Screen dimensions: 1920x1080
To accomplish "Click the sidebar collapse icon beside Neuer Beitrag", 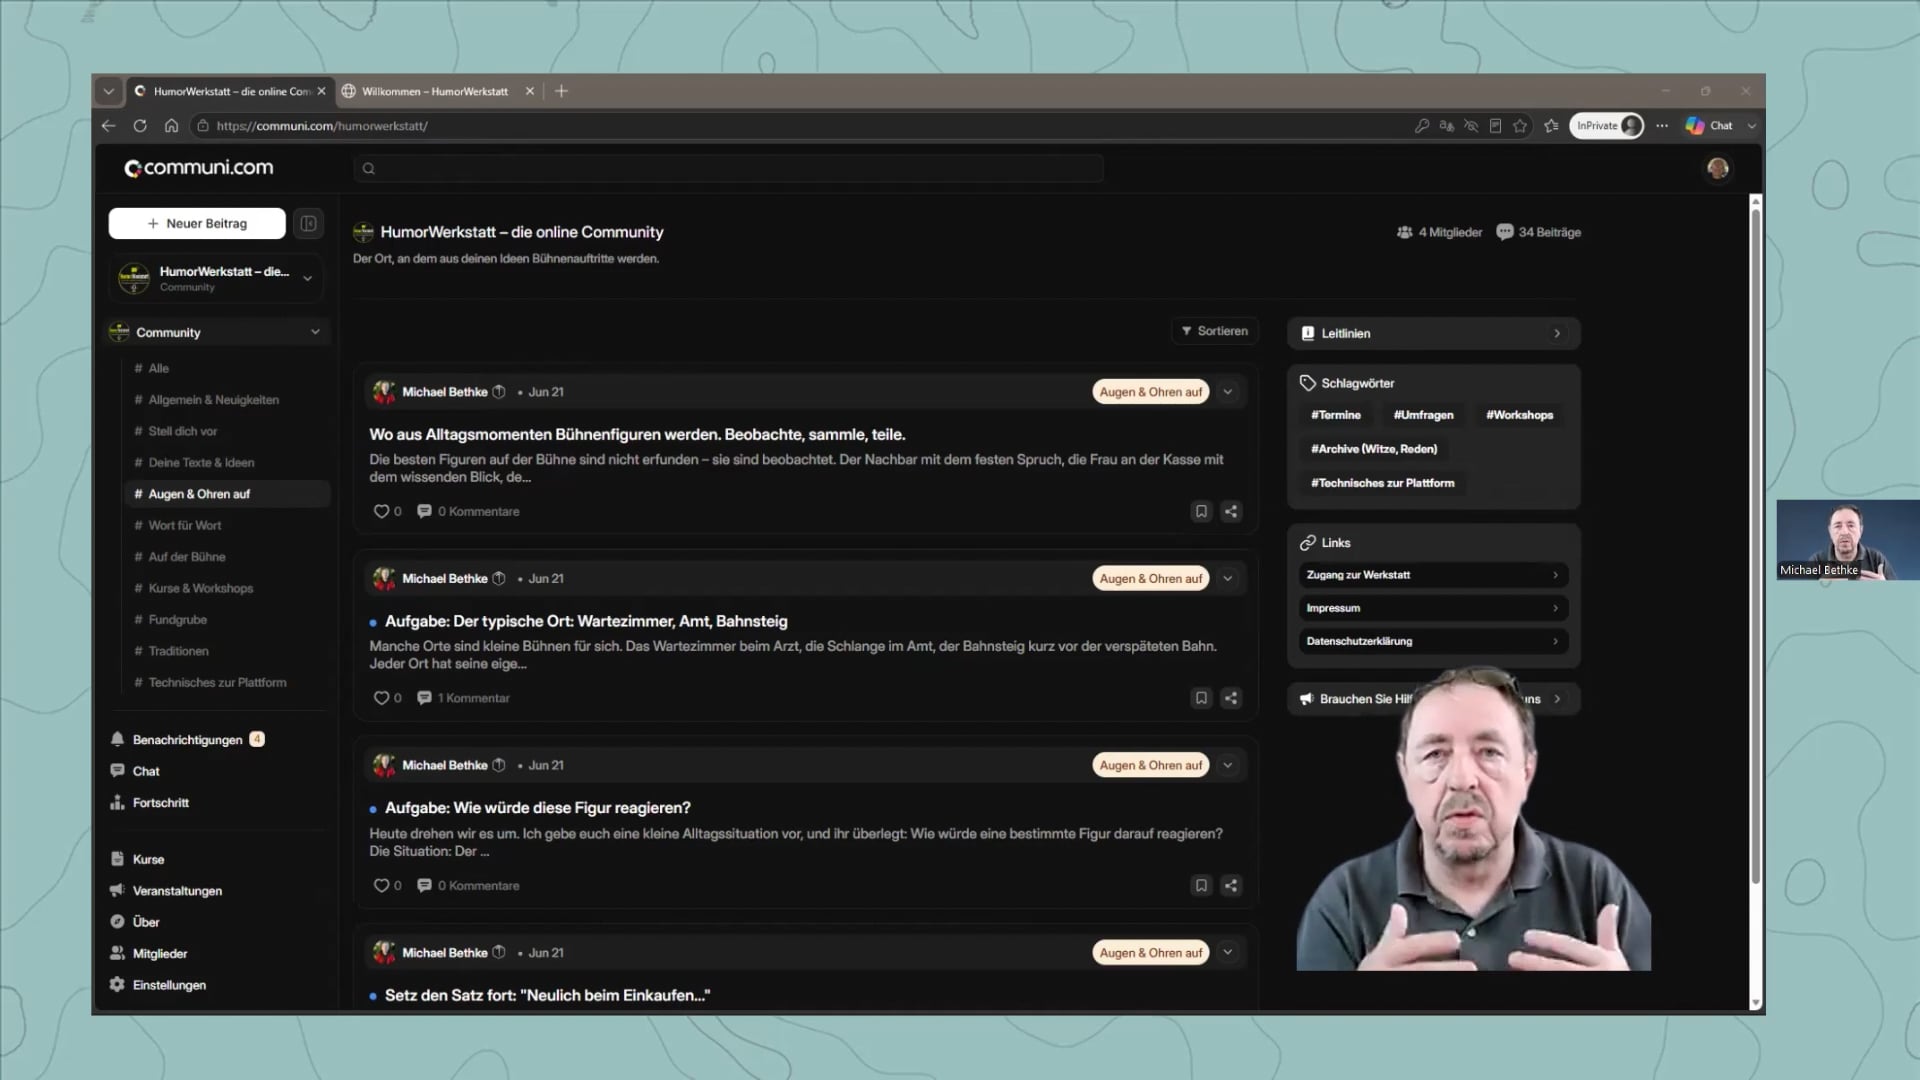I will pyautogui.click(x=308, y=223).
